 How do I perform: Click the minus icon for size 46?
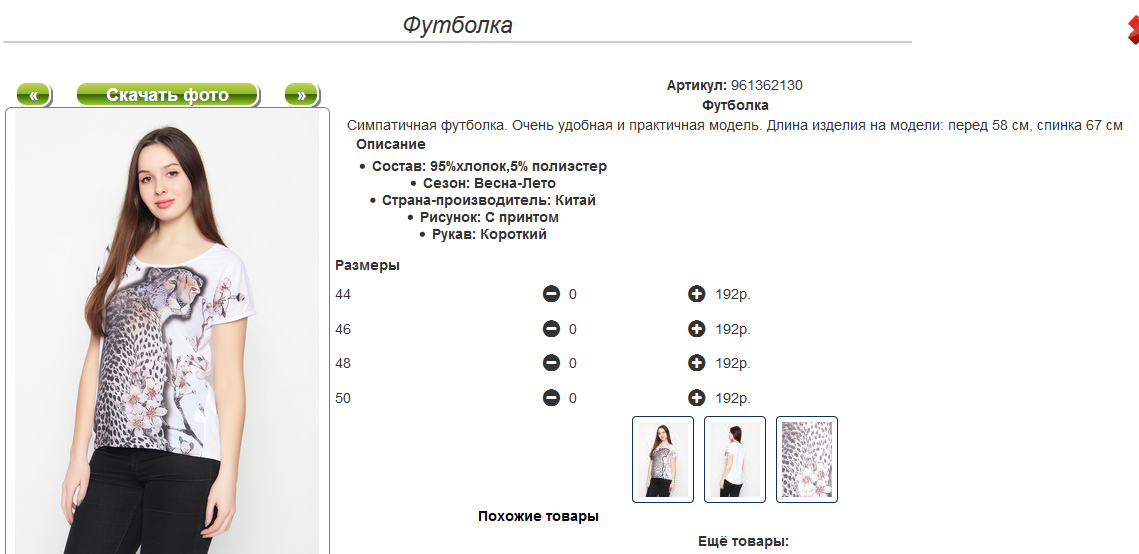(551, 329)
